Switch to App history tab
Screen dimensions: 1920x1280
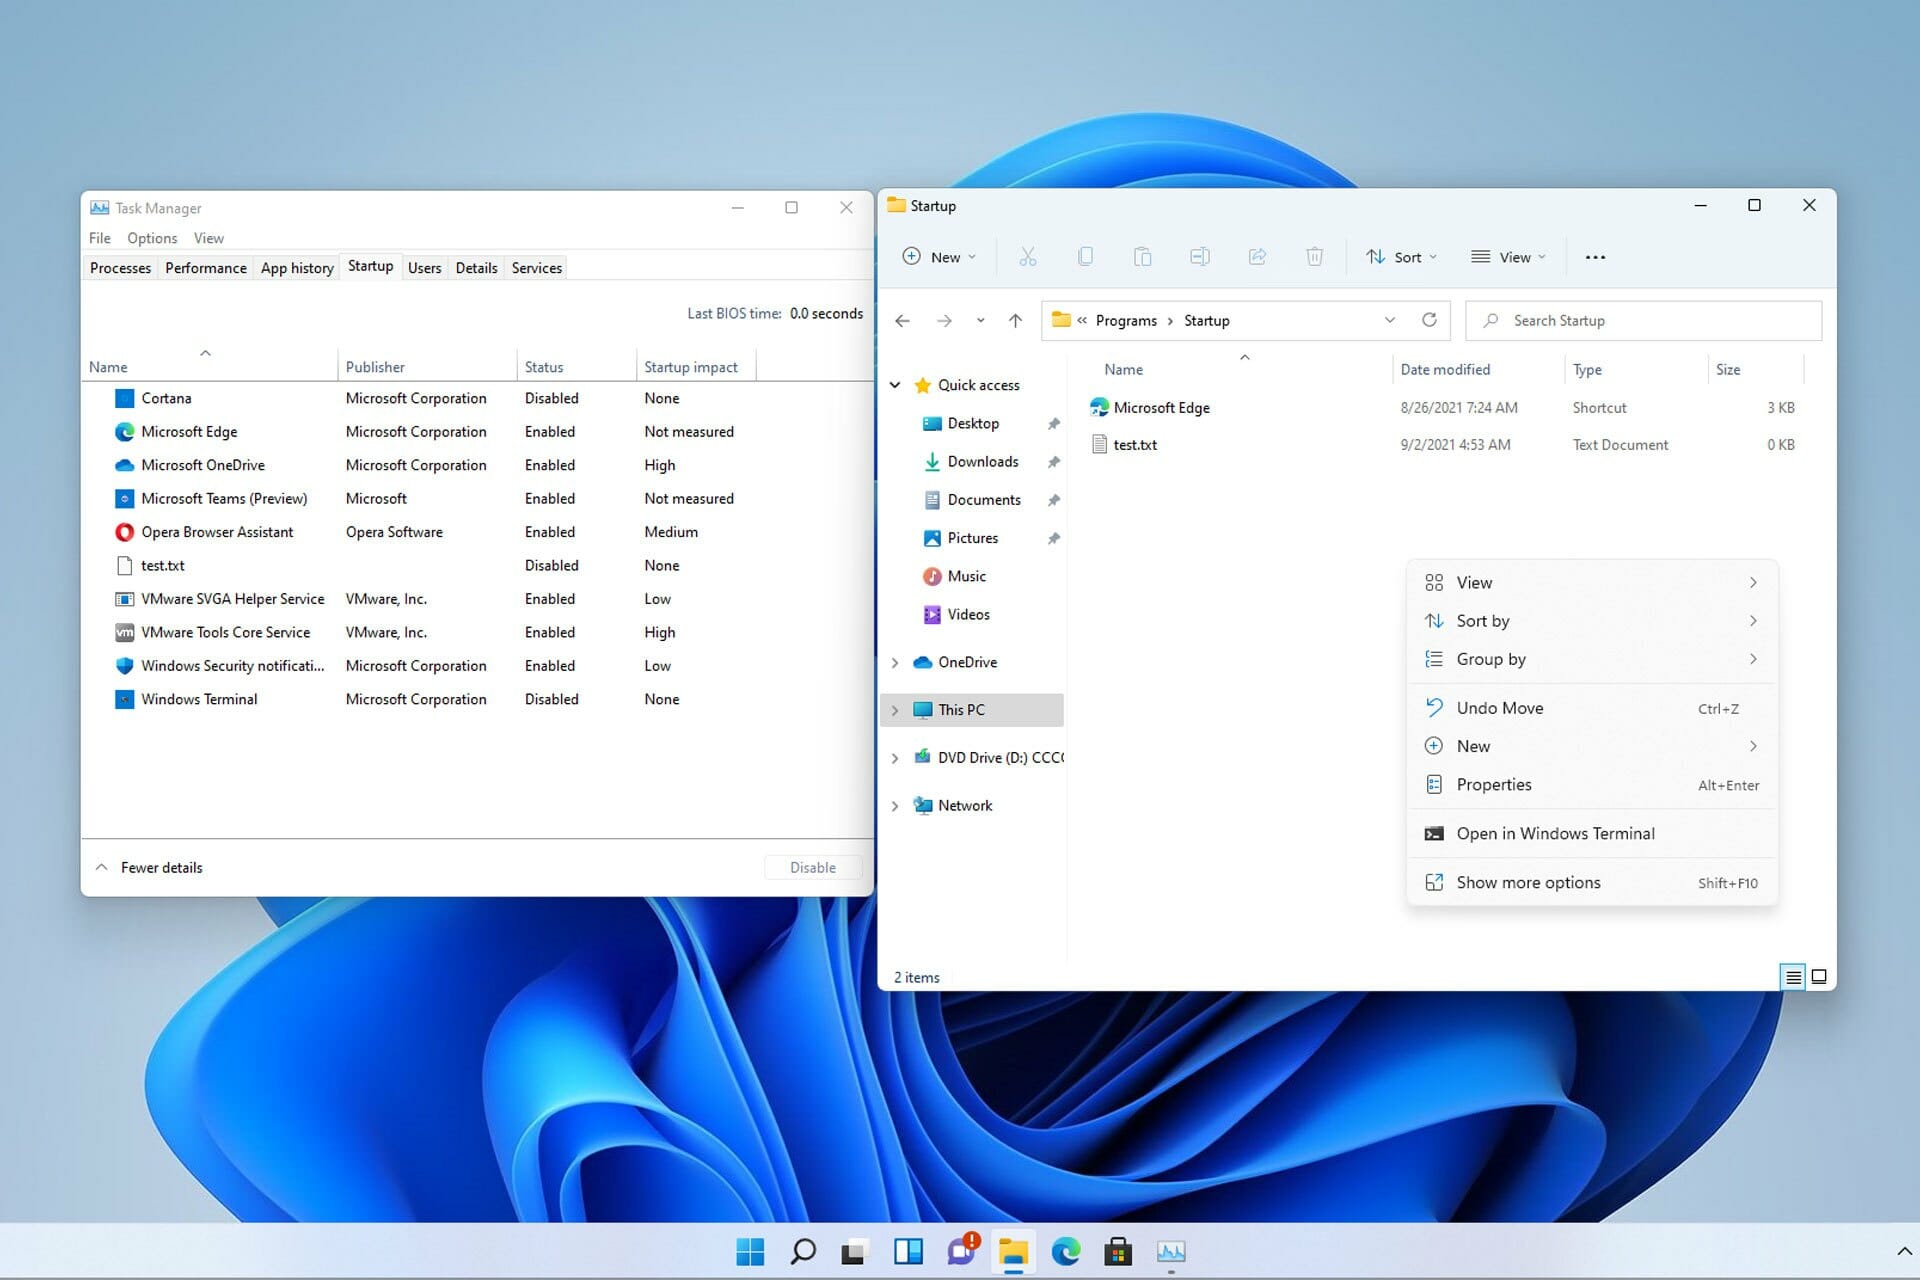click(x=297, y=268)
